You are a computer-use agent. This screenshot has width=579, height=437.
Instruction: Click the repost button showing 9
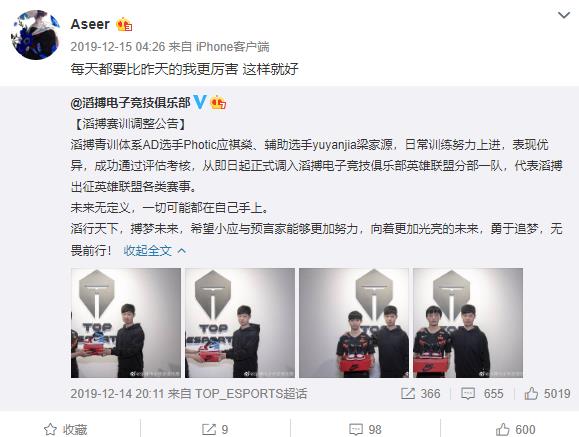point(215,429)
